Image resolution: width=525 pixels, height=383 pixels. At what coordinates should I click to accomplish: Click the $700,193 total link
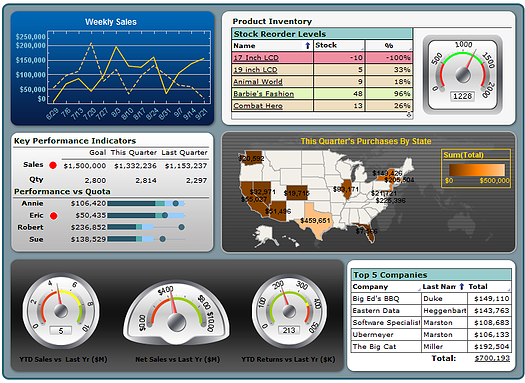pos(492,358)
